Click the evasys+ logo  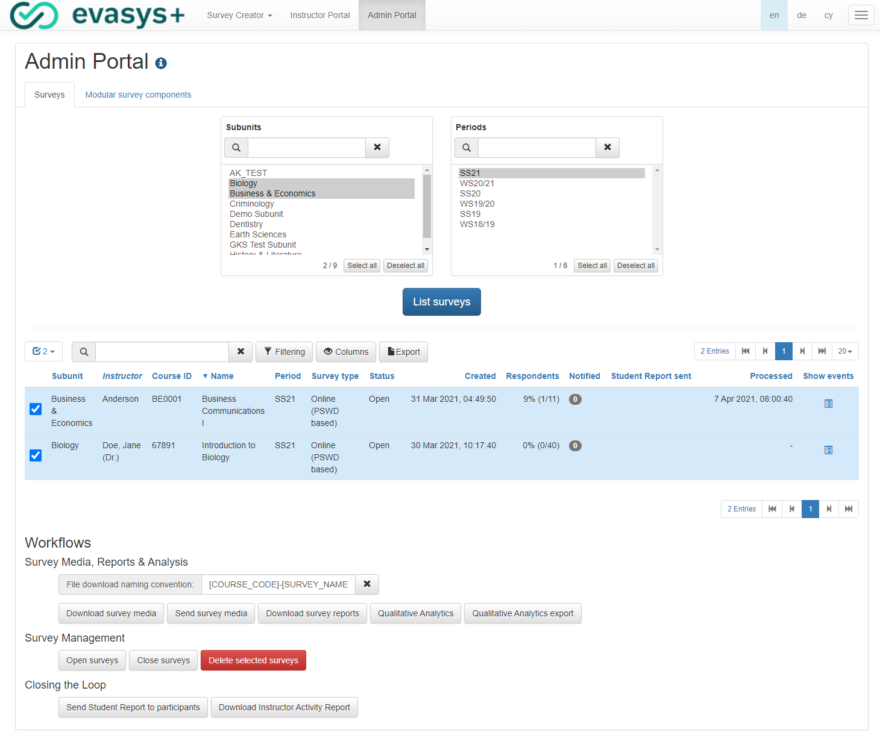click(95, 15)
